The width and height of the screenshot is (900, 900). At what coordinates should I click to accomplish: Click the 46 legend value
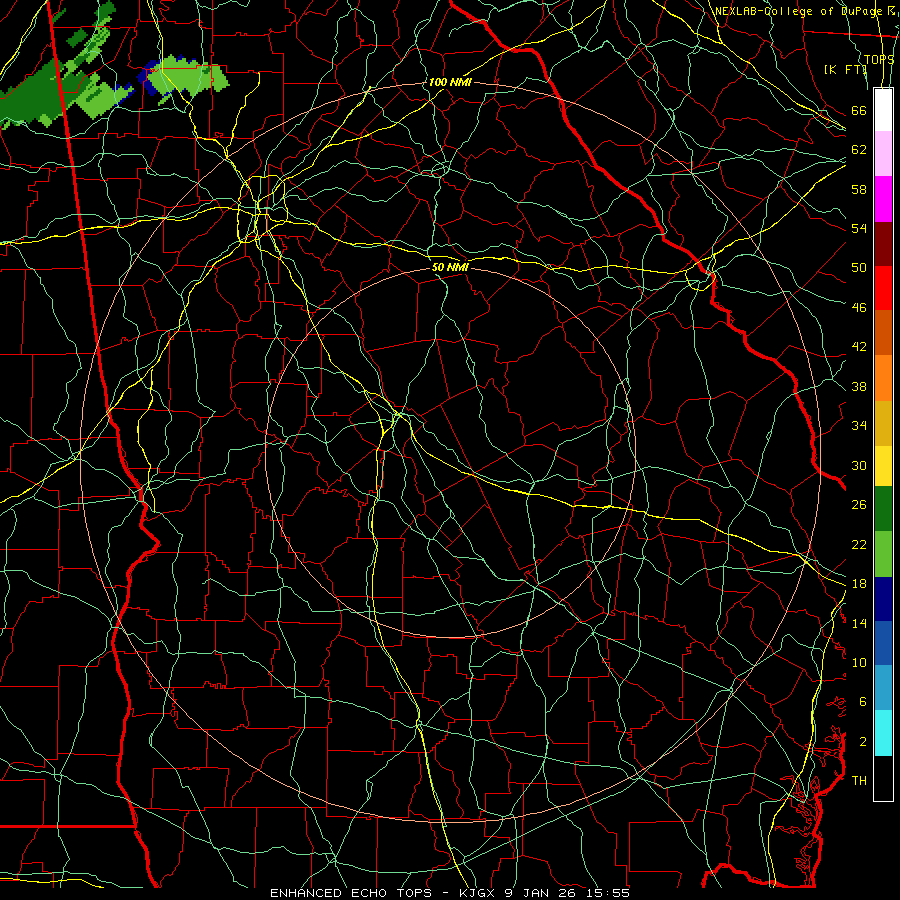(x=859, y=308)
